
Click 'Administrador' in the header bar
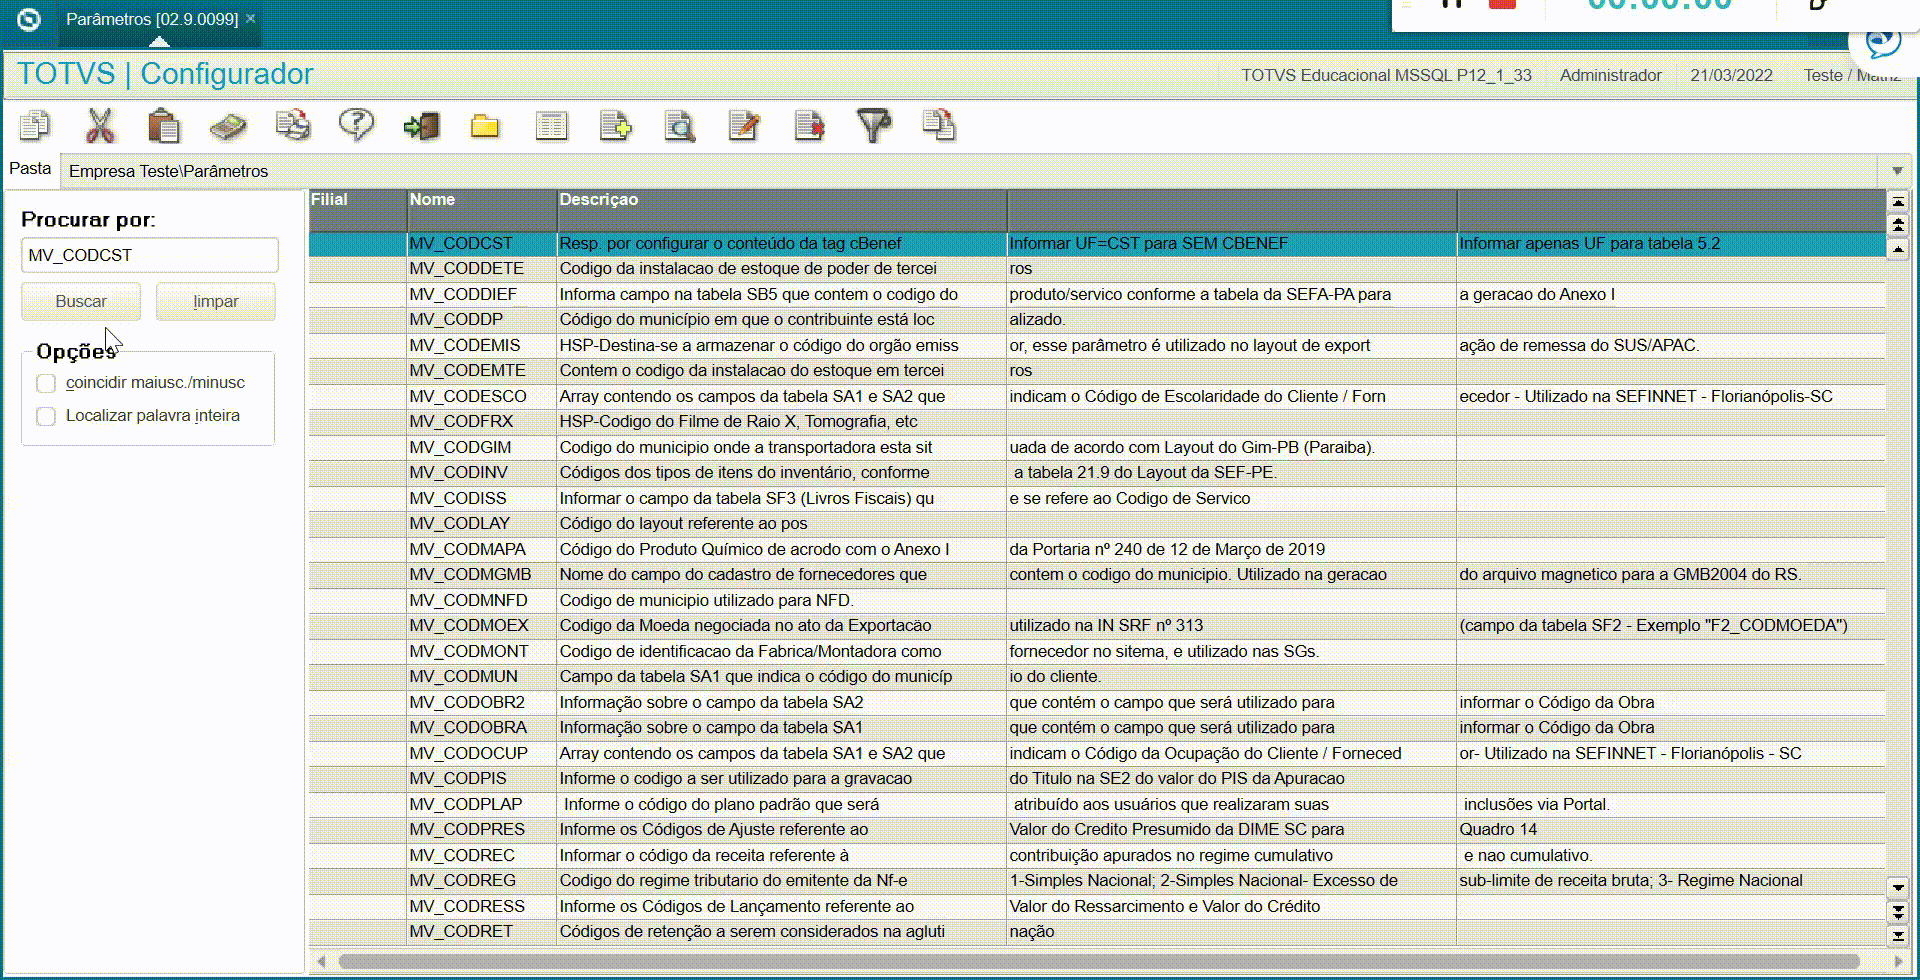tap(1610, 75)
